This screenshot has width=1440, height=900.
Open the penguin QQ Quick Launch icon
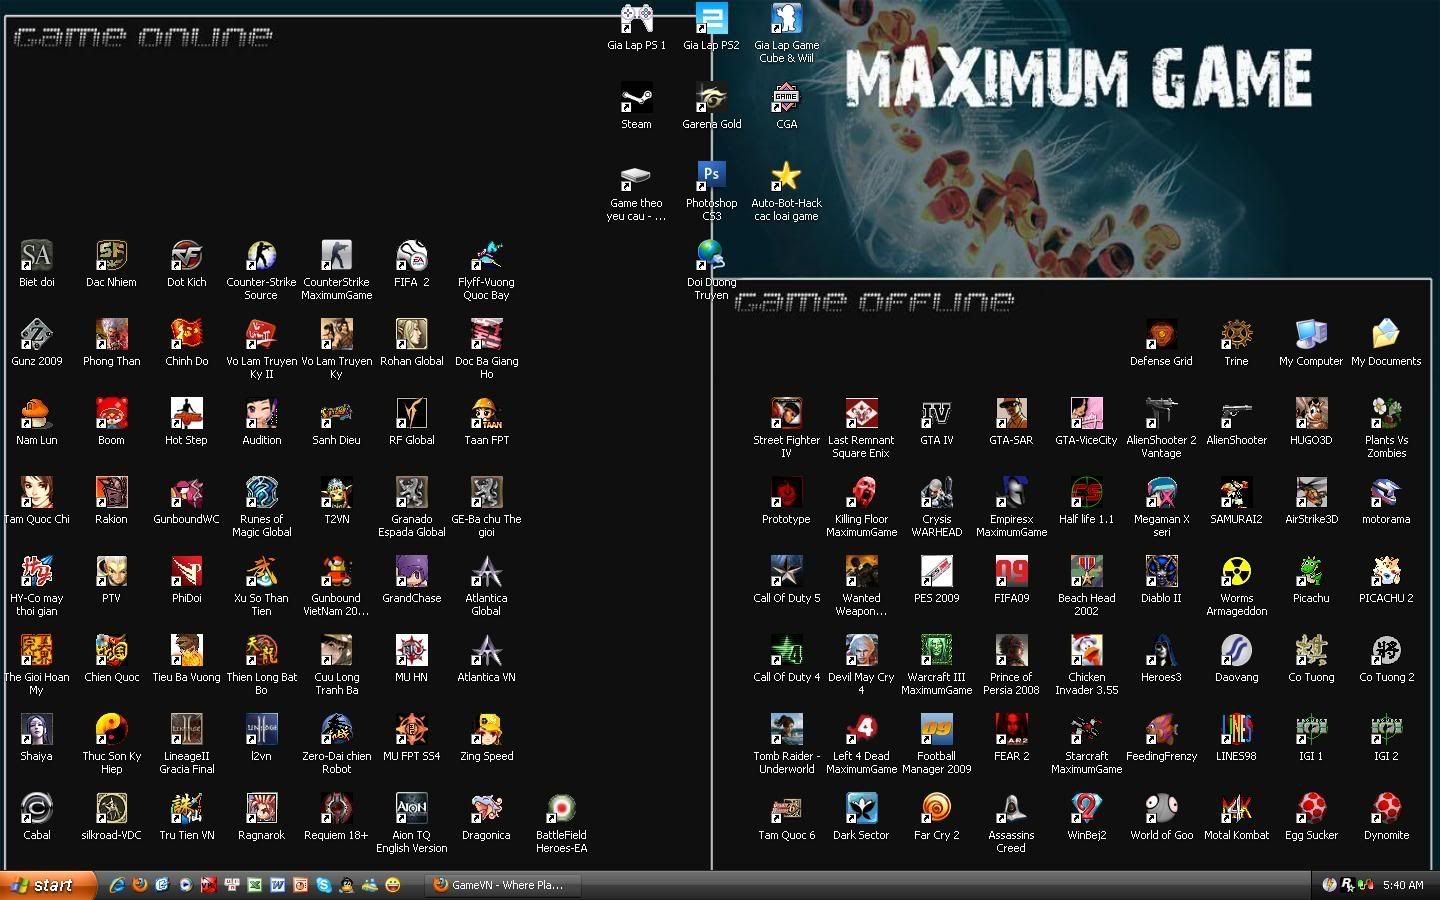[x=346, y=885]
